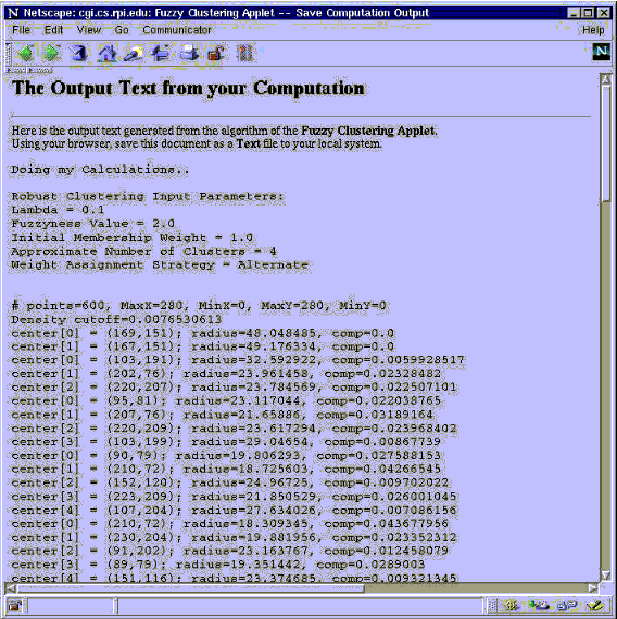
Task: Expand the first collapsed toolbar tab
Action: pyautogui.click(x=16, y=70)
